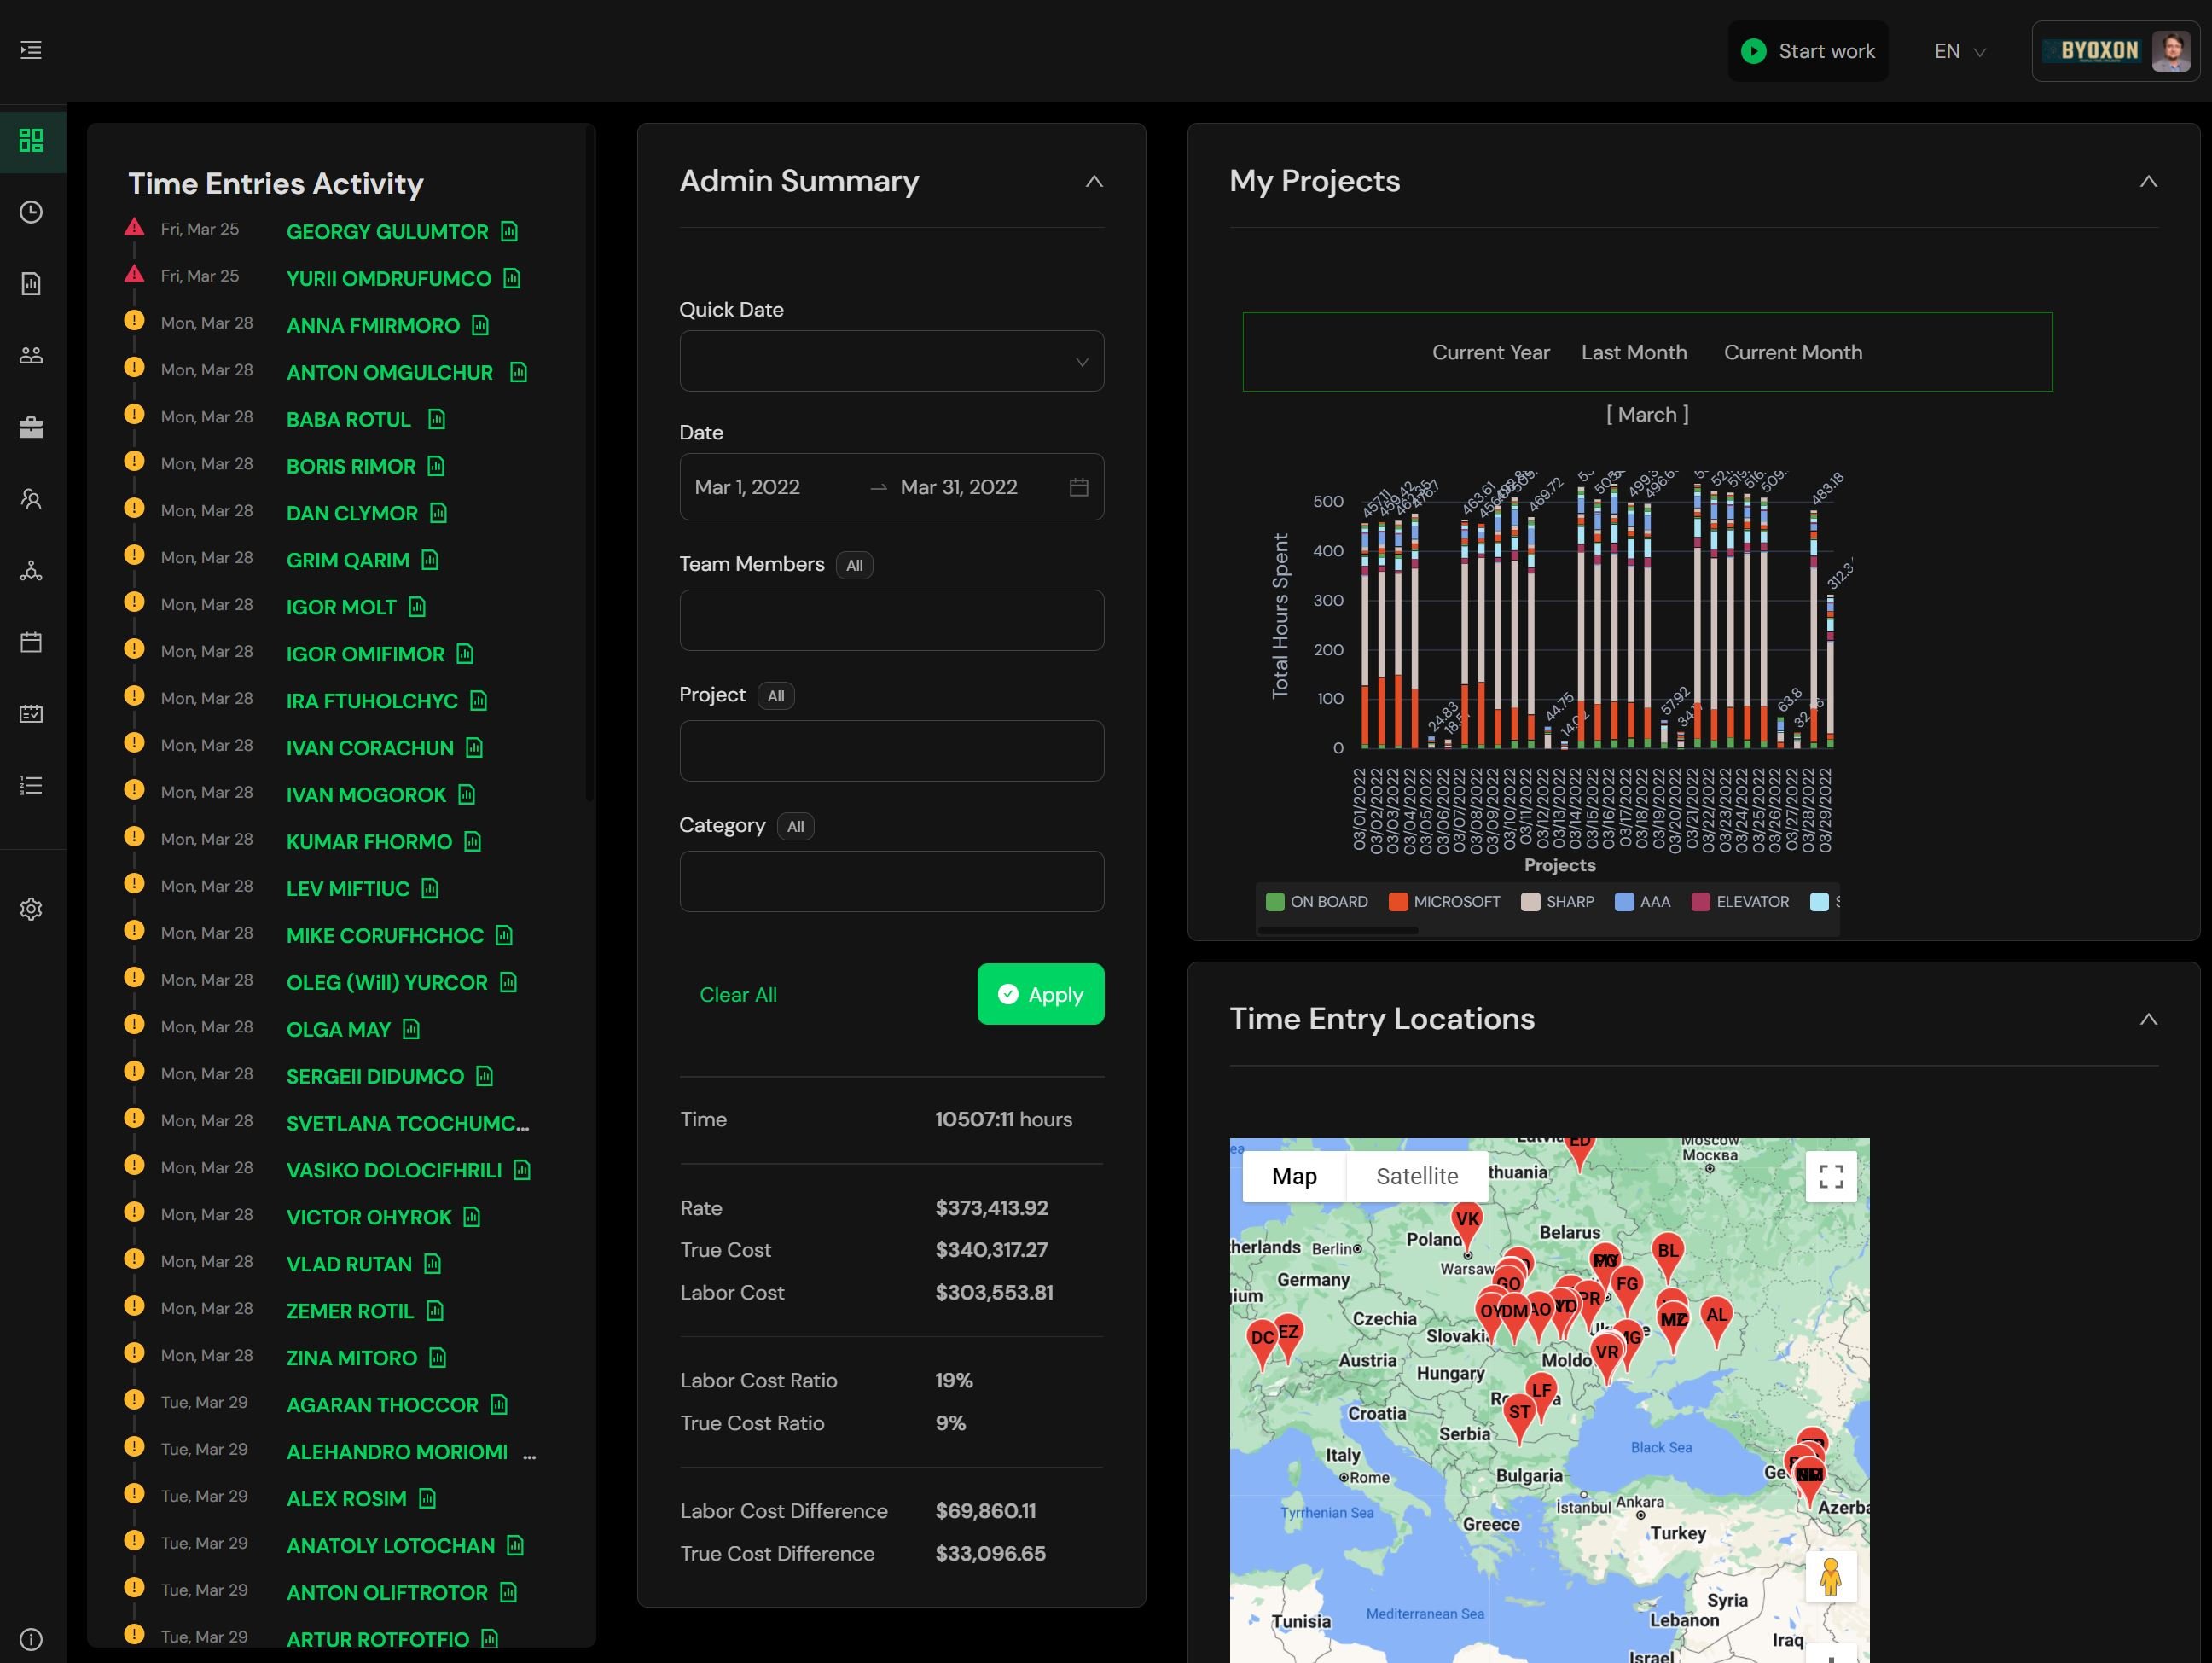The image size is (2212, 1663).
Task: Open the dashboard icon in sidebar
Action: pos(31,140)
